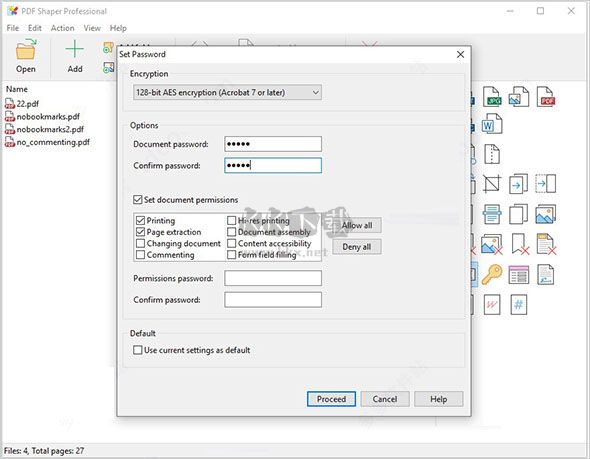The height and width of the screenshot is (459, 590).
Task: Uncheck Set document permissions checkbox
Action: click(138, 200)
